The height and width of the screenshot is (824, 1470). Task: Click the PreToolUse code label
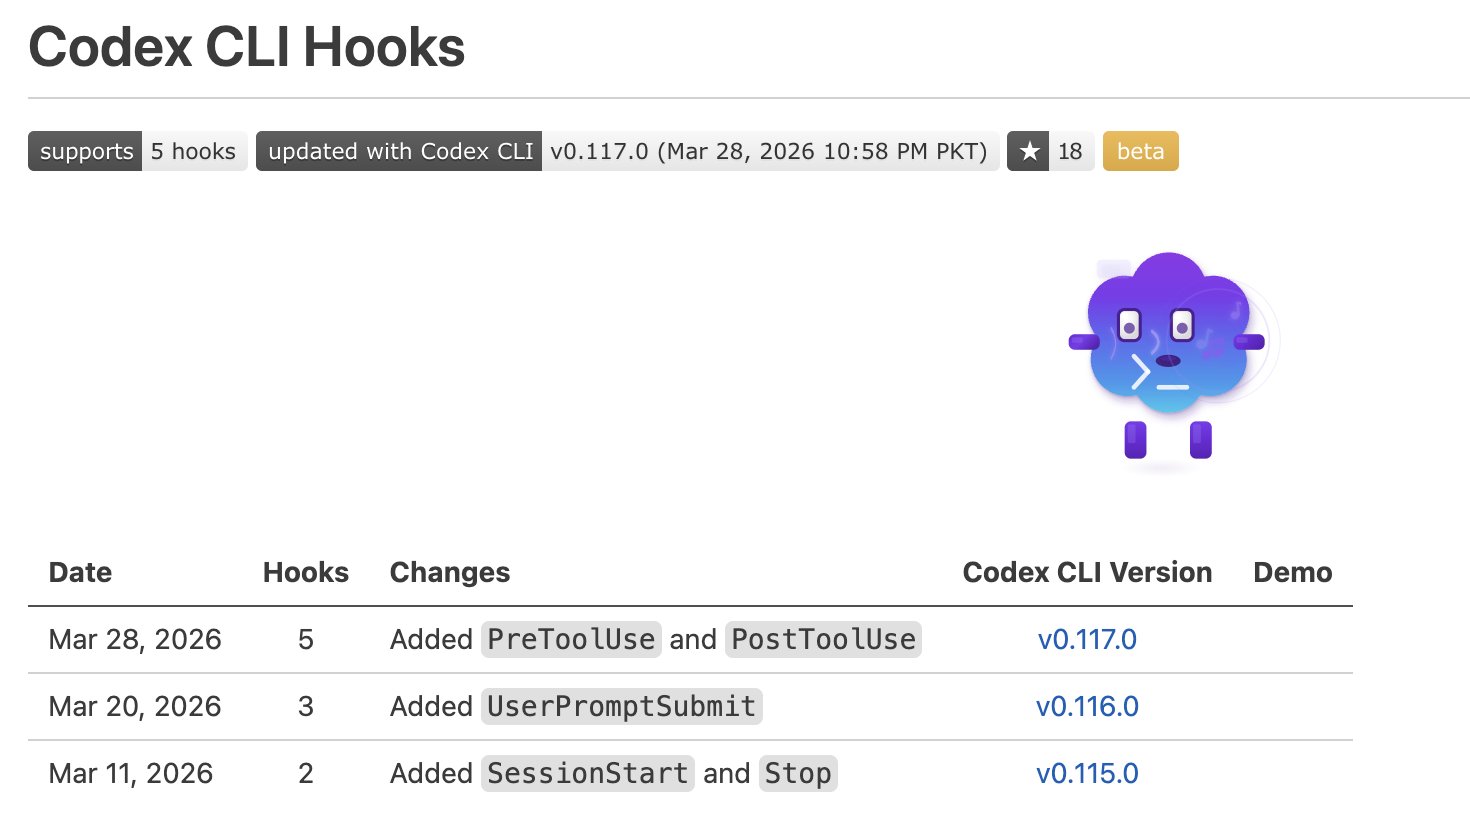click(571, 640)
